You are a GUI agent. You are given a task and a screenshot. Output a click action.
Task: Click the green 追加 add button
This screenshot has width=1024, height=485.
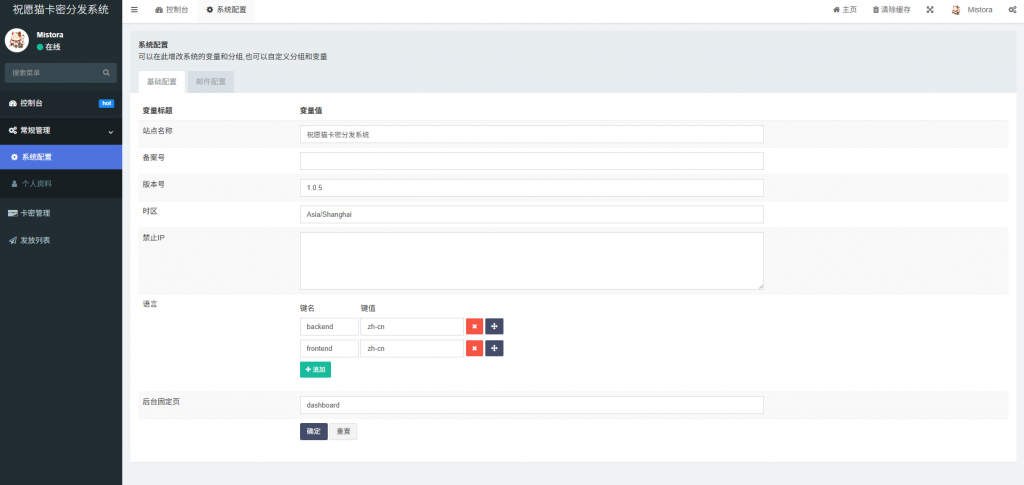315,369
